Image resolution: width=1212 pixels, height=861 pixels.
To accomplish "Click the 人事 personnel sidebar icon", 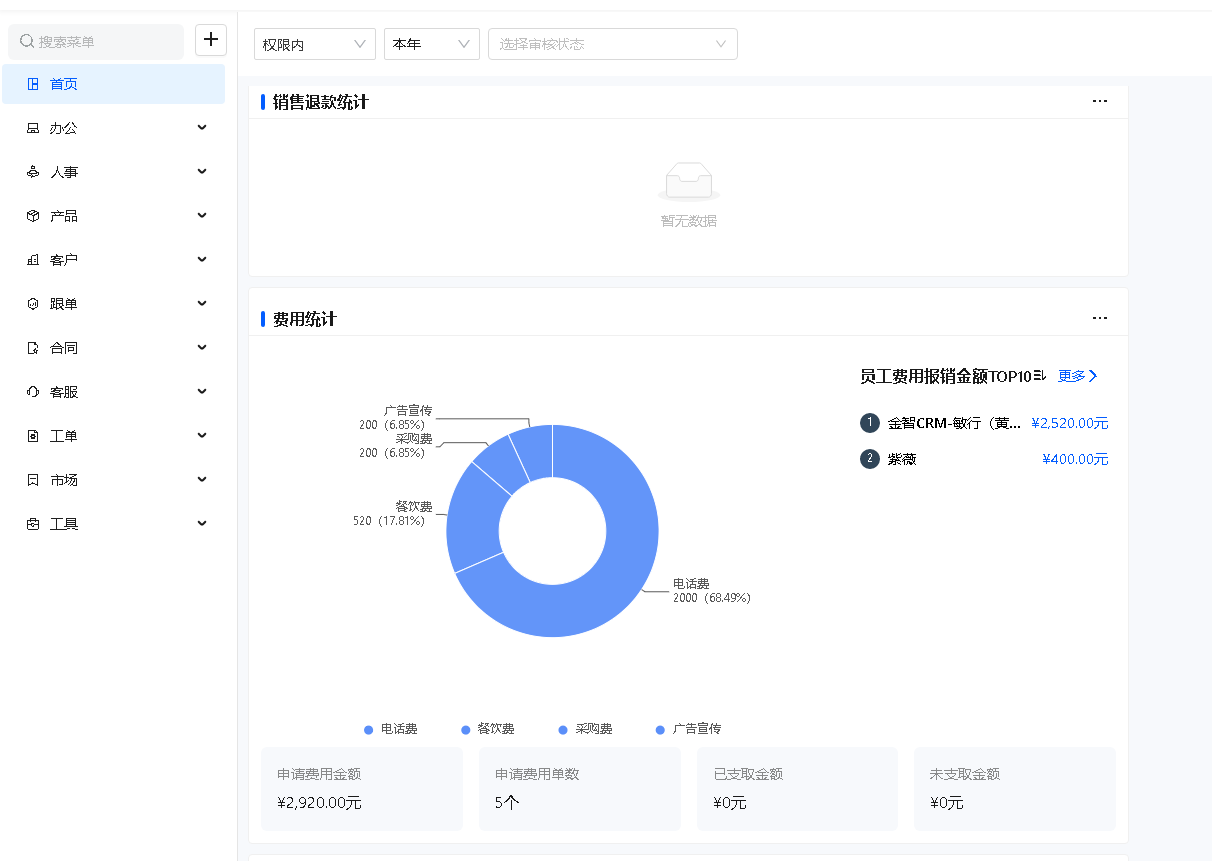I will [33, 172].
